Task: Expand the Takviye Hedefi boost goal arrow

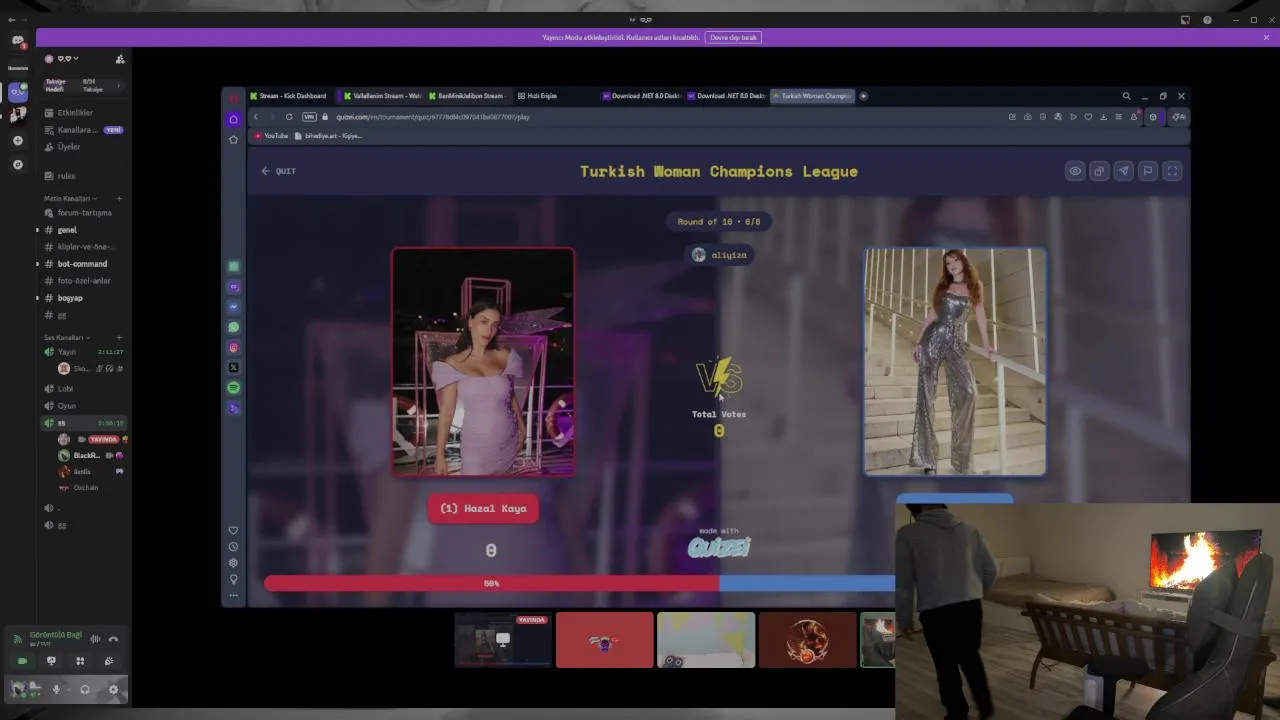Action: click(x=119, y=85)
